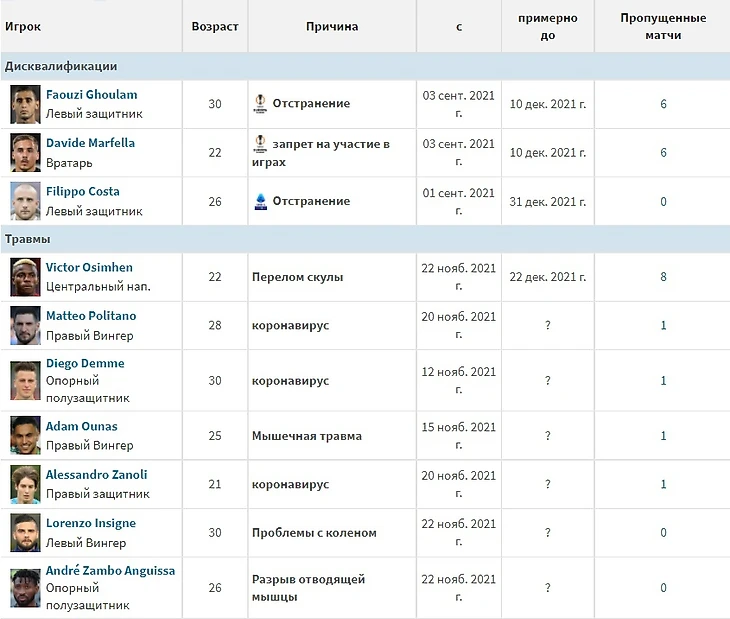
Task: Open Adam Ounas's player photo
Action: [x=25, y=436]
